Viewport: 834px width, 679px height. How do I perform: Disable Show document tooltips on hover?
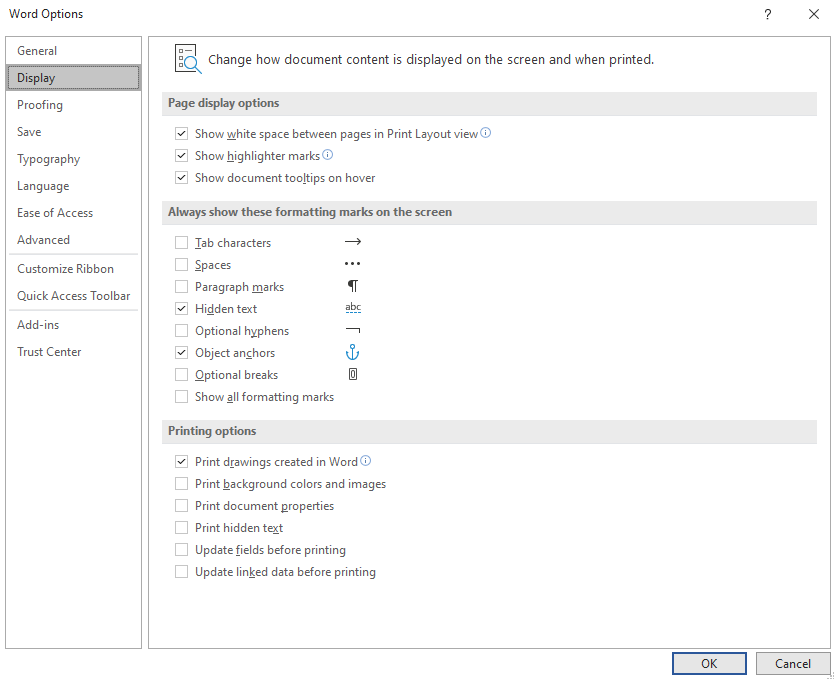point(181,178)
